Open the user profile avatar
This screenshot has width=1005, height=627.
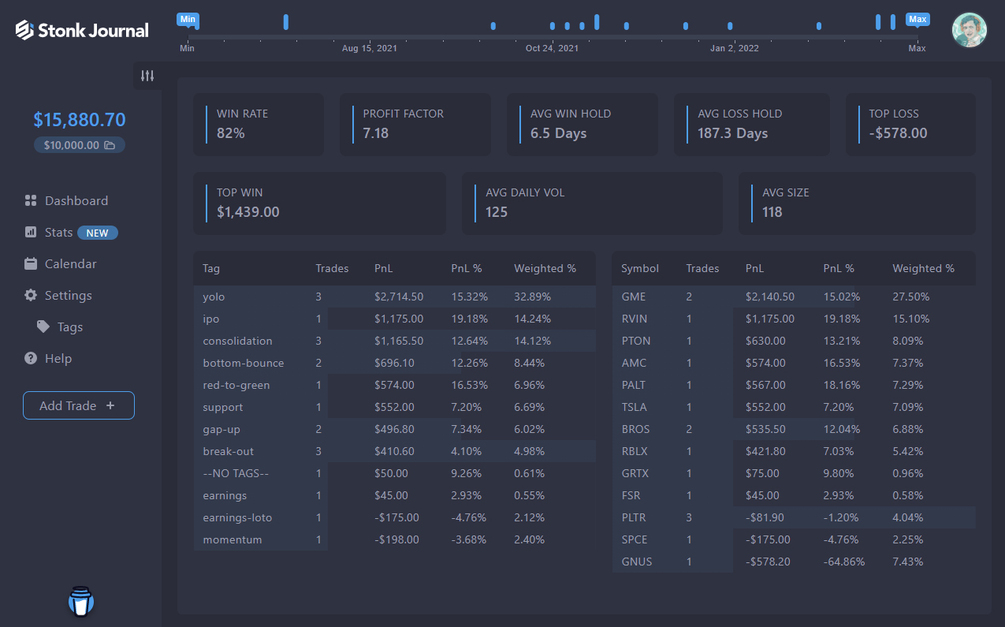[968, 30]
